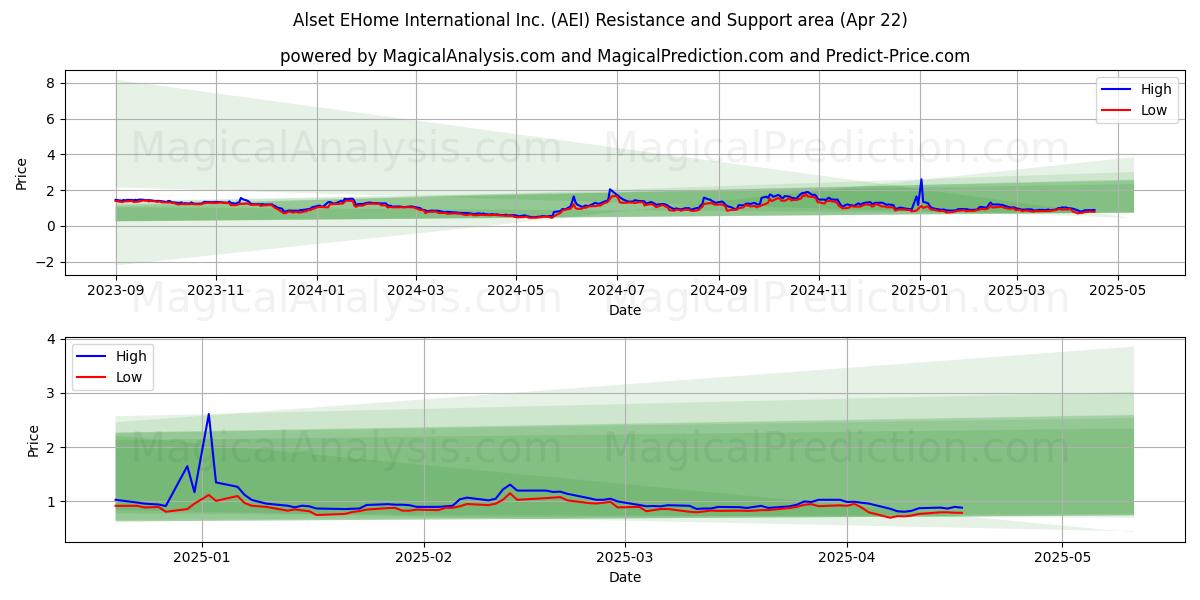Screen dimensions: 1200x600
Task: Click the 'powered by MagicalAnalysis.com' subtitle line
Action: point(625,56)
